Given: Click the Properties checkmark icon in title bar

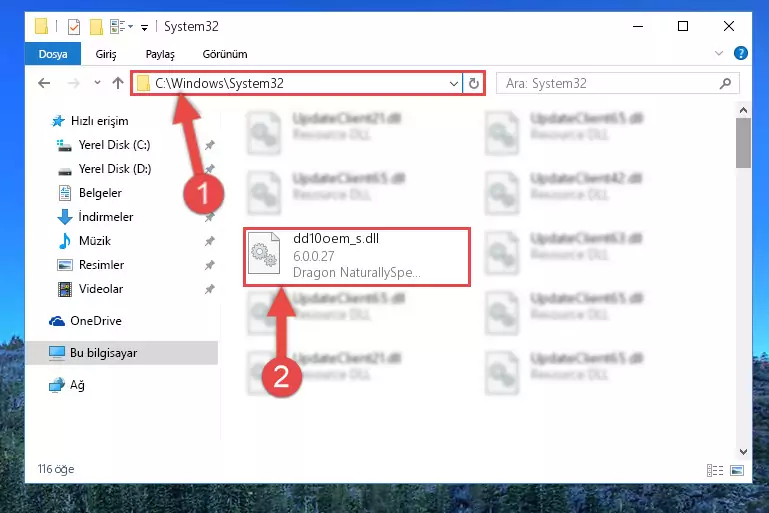Looking at the screenshot, I should click(x=74, y=26).
